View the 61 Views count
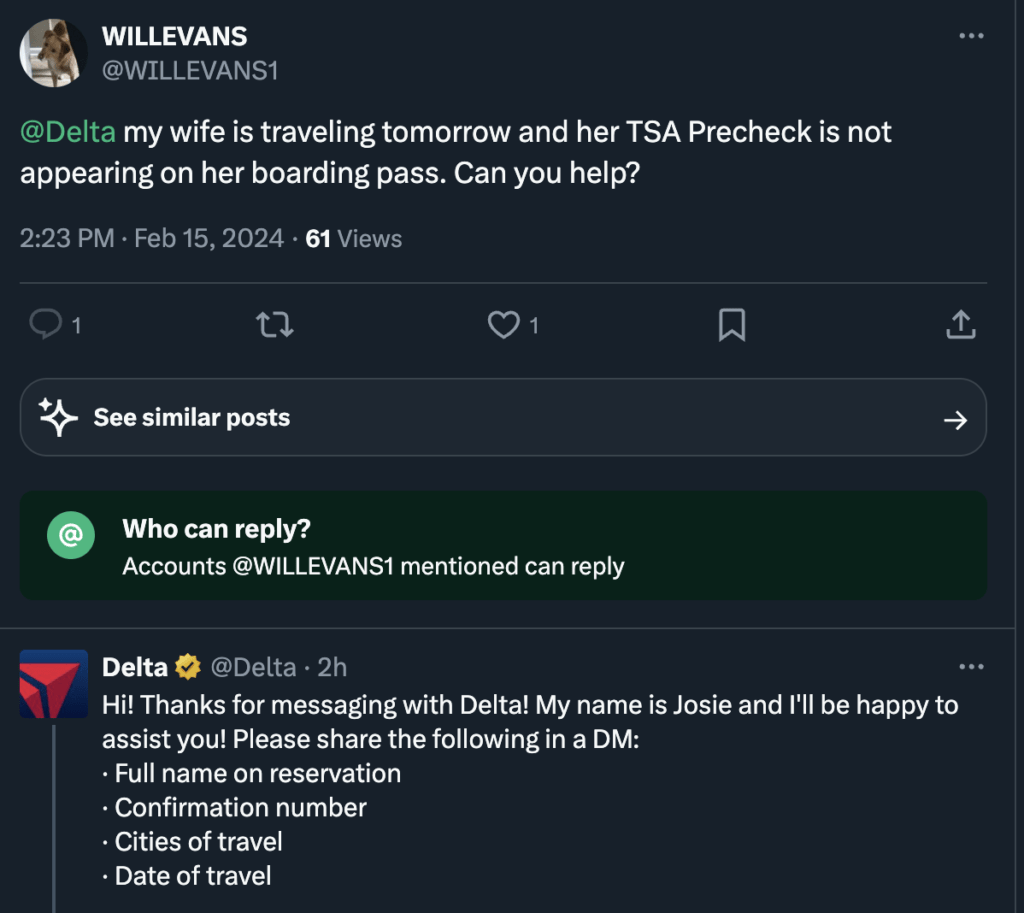 pyautogui.click(x=354, y=239)
